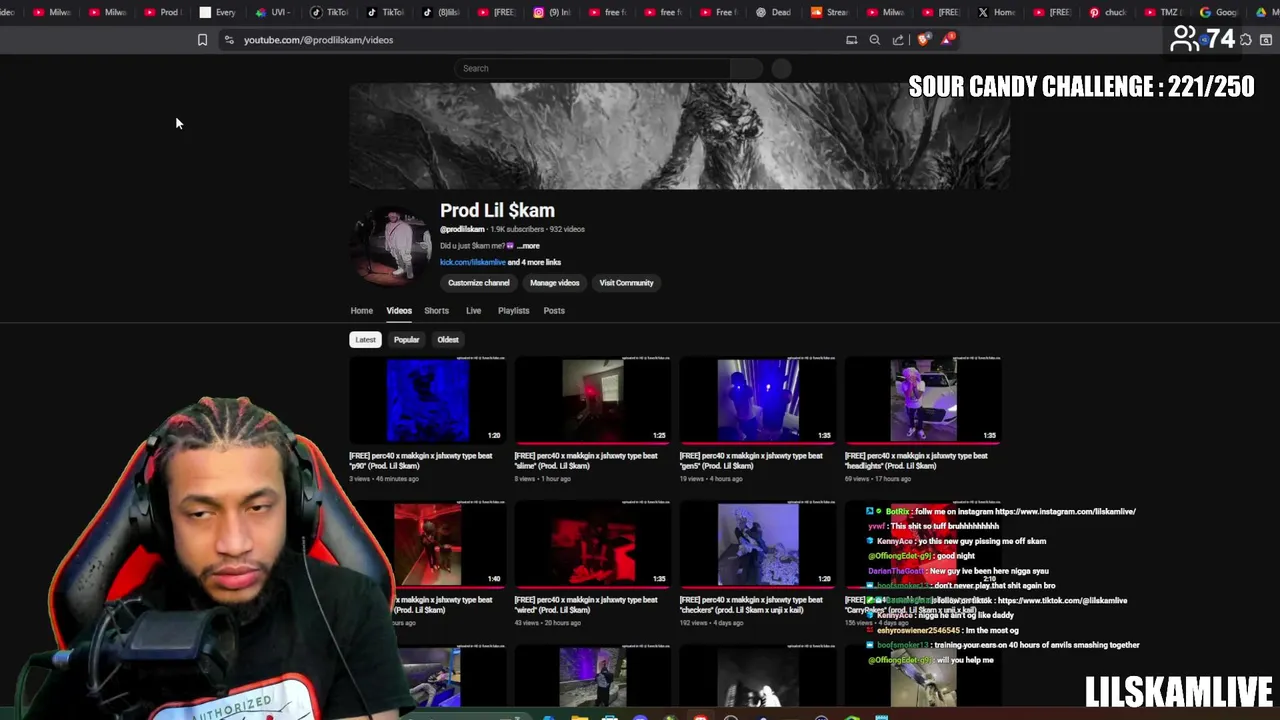The height and width of the screenshot is (720, 1280).
Task: Open the kick.com/lilskamlive link
Action: click(472, 262)
